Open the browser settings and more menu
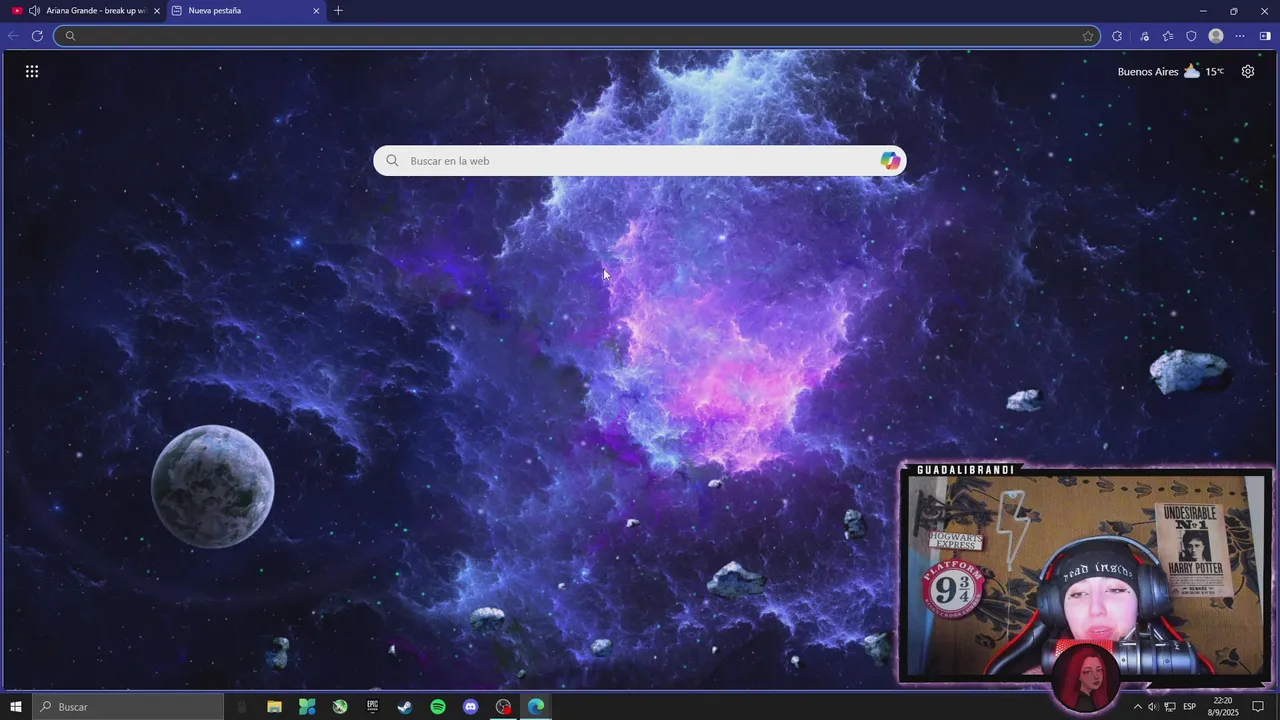 1240,36
